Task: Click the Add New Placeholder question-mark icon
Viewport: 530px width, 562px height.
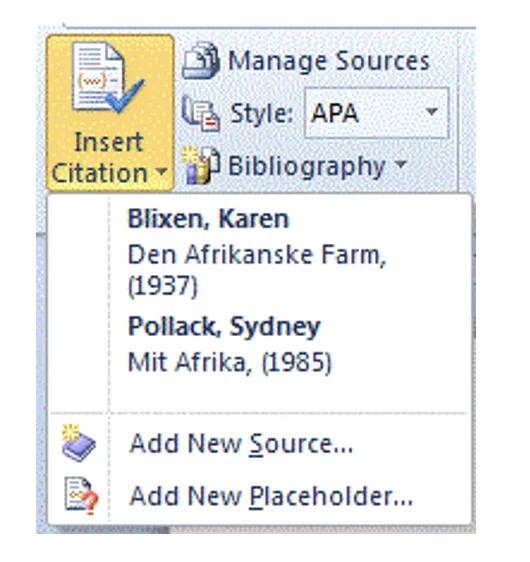Action: pyautogui.click(x=81, y=496)
